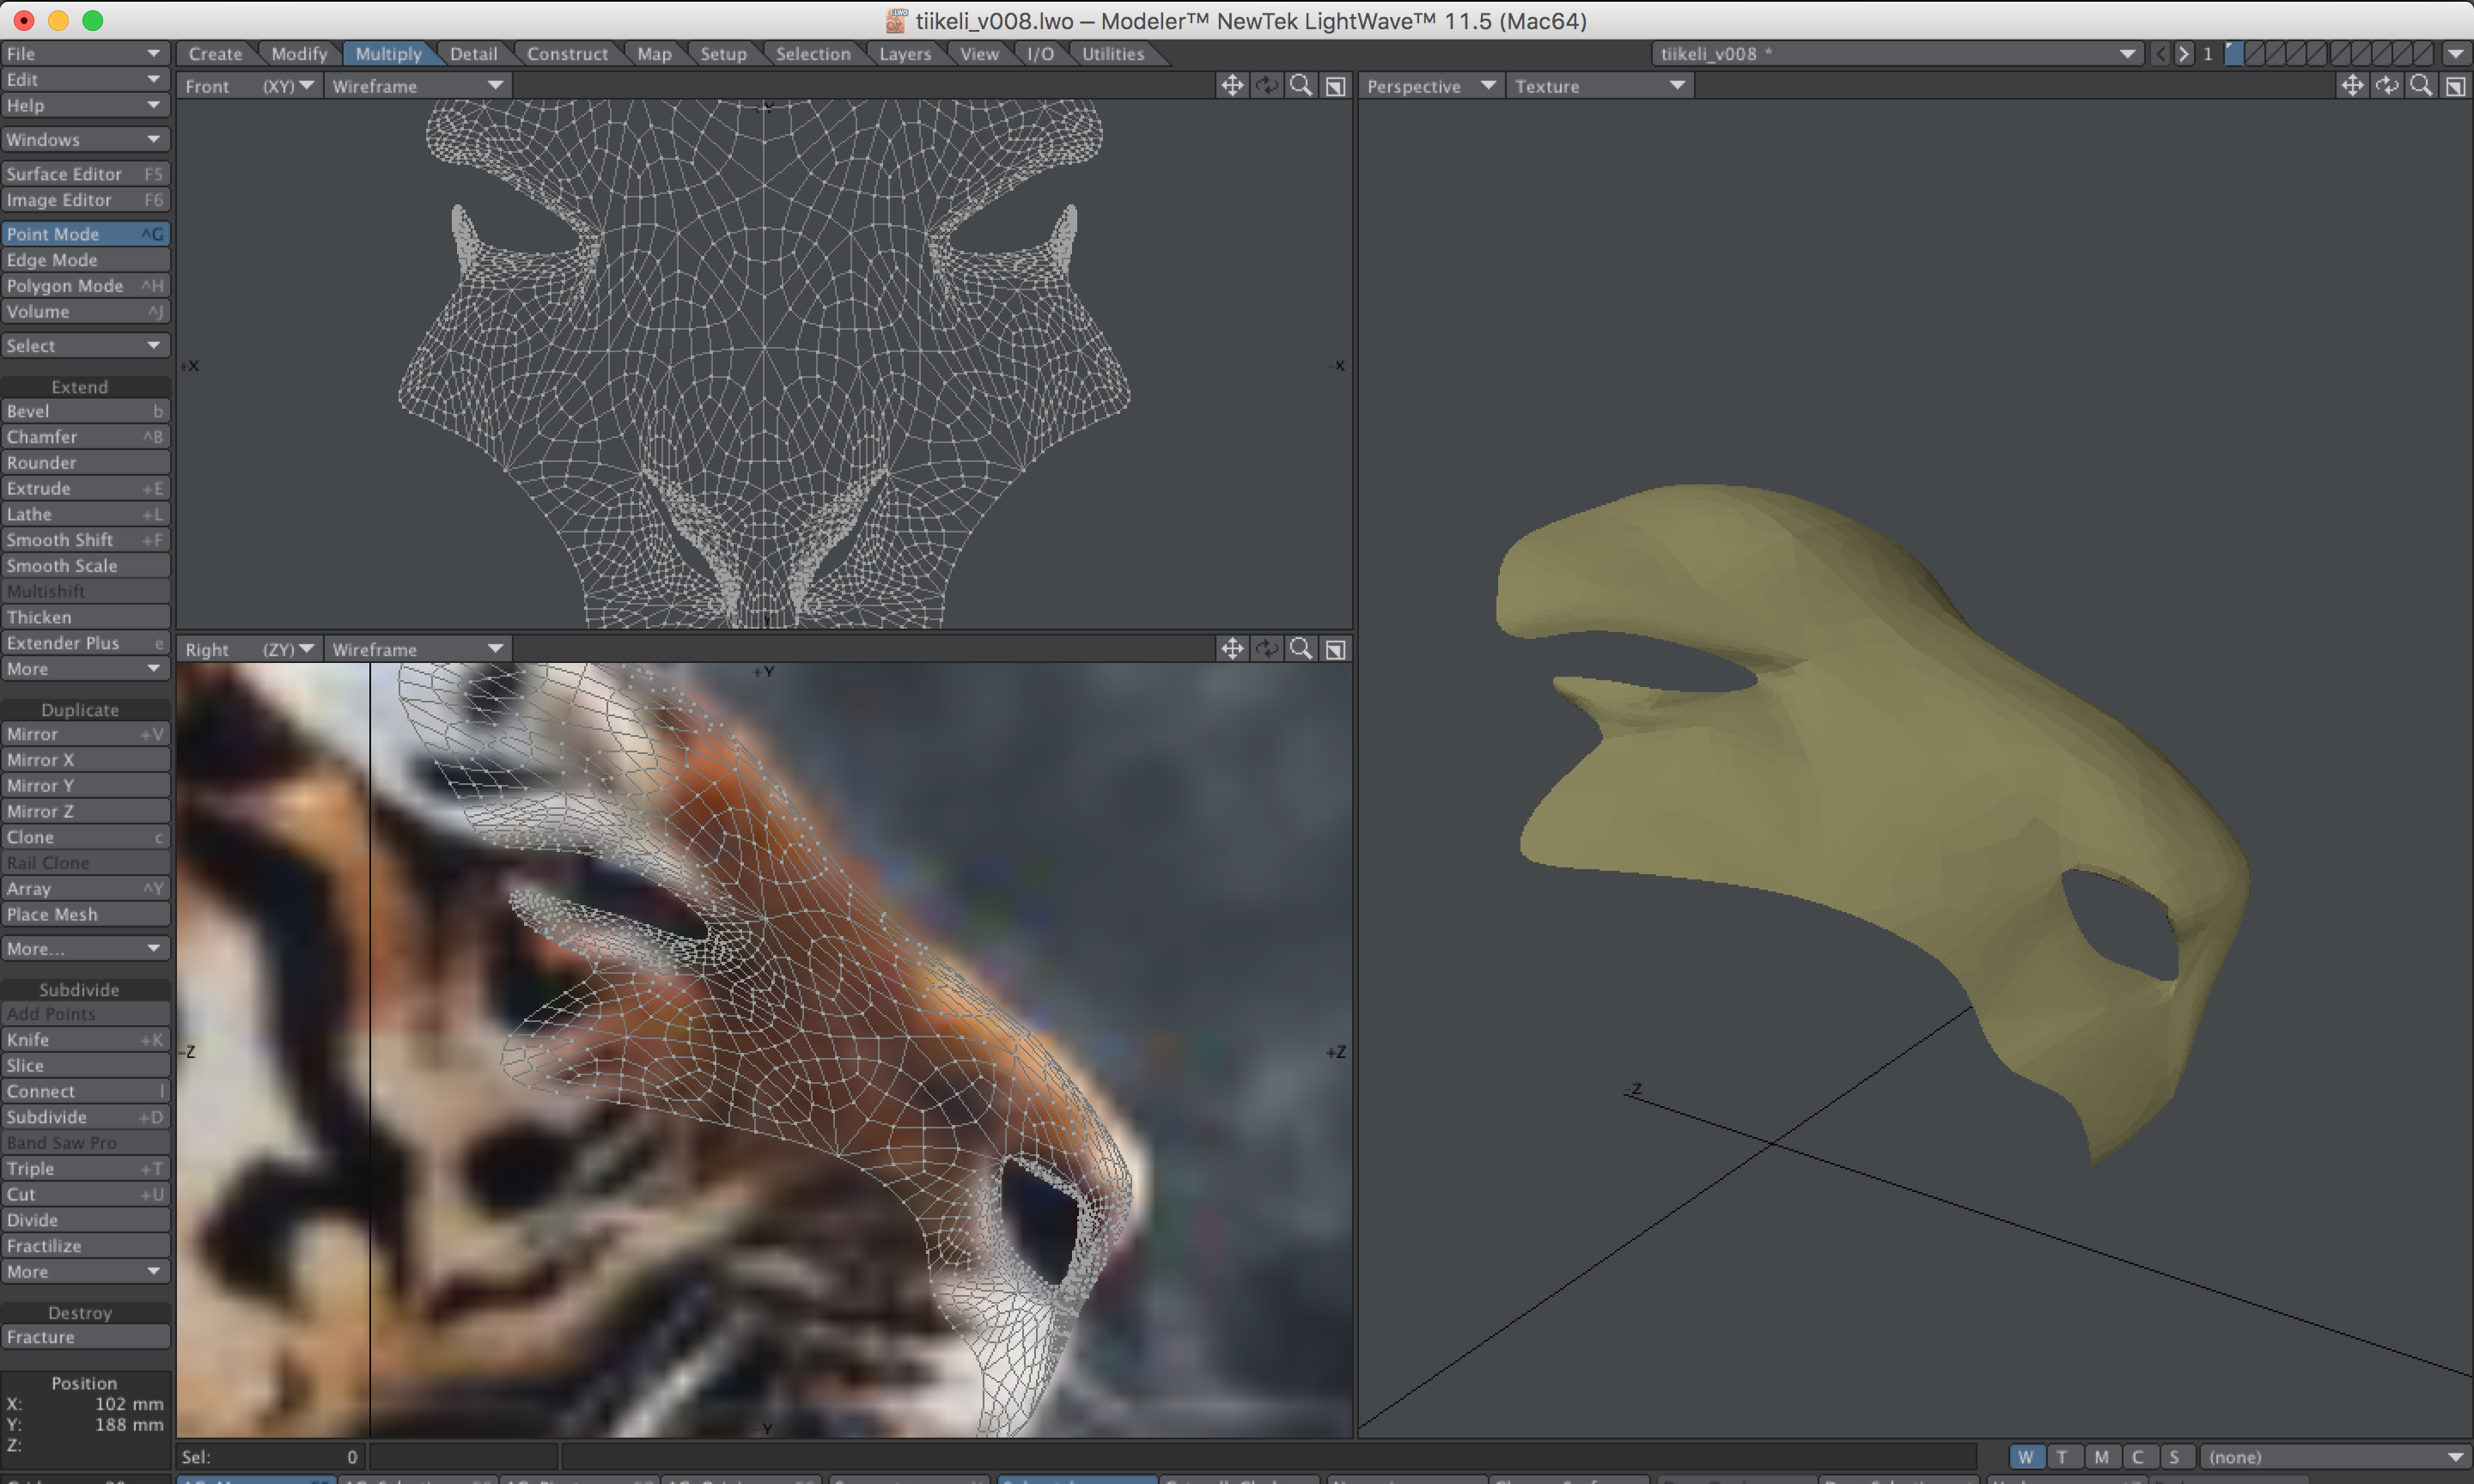
Task: Click the zoom magnifier in the Perspective viewport
Action: pyautogui.click(x=2421, y=86)
